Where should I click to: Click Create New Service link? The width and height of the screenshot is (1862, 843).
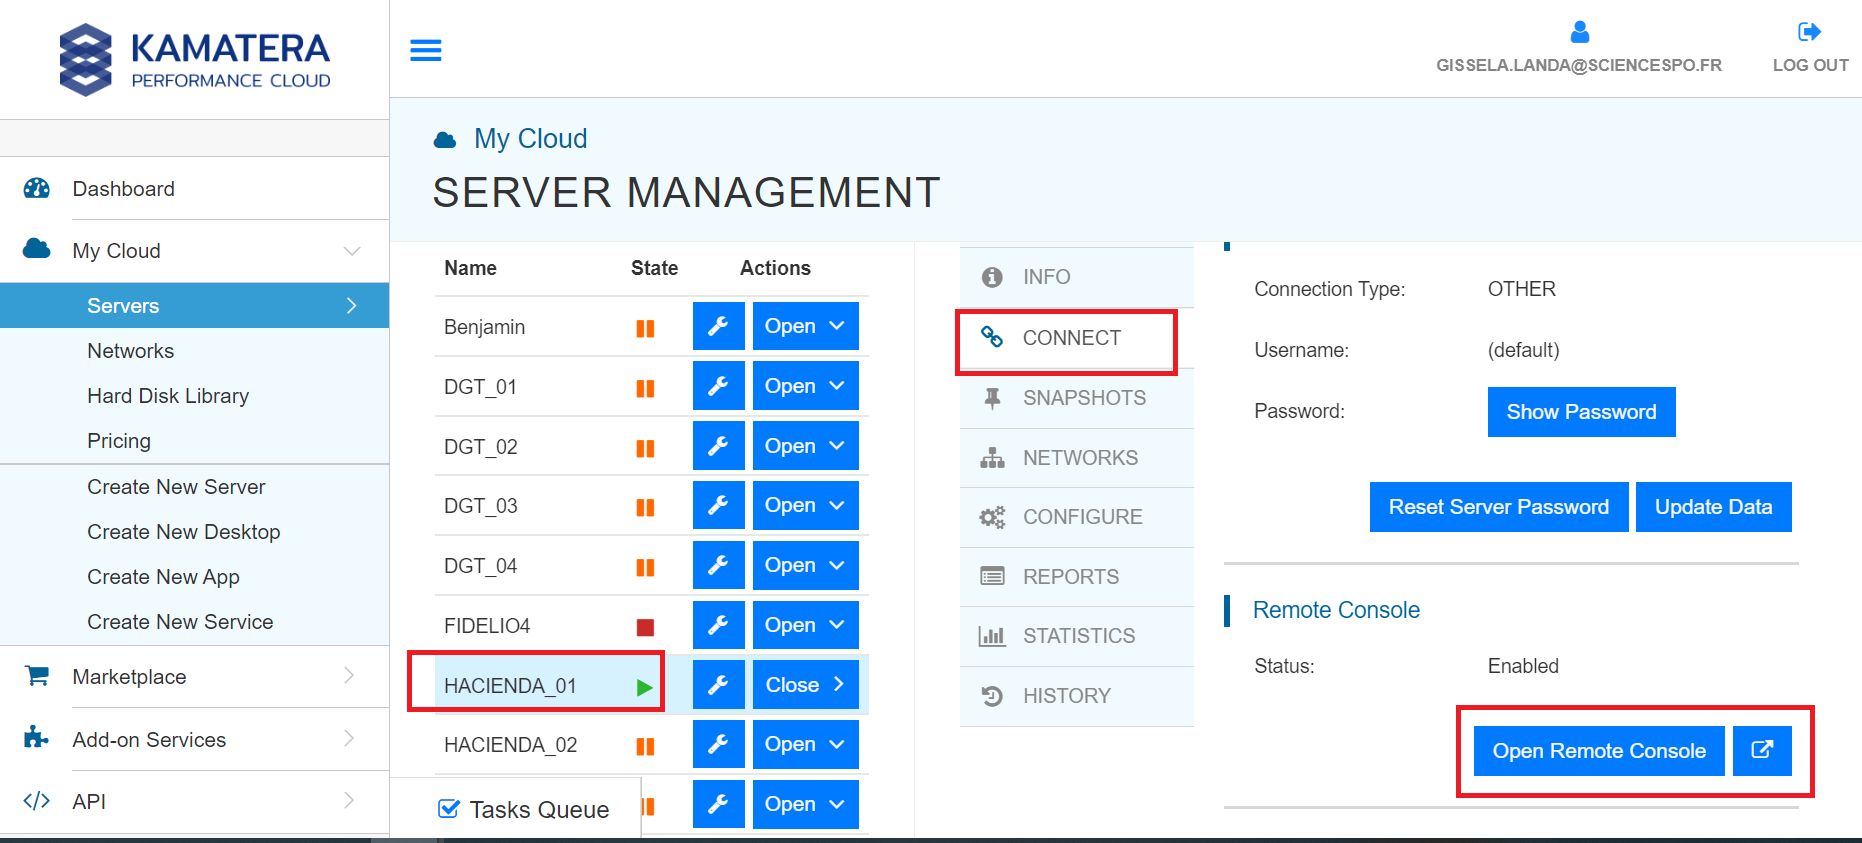pyautogui.click(x=180, y=622)
